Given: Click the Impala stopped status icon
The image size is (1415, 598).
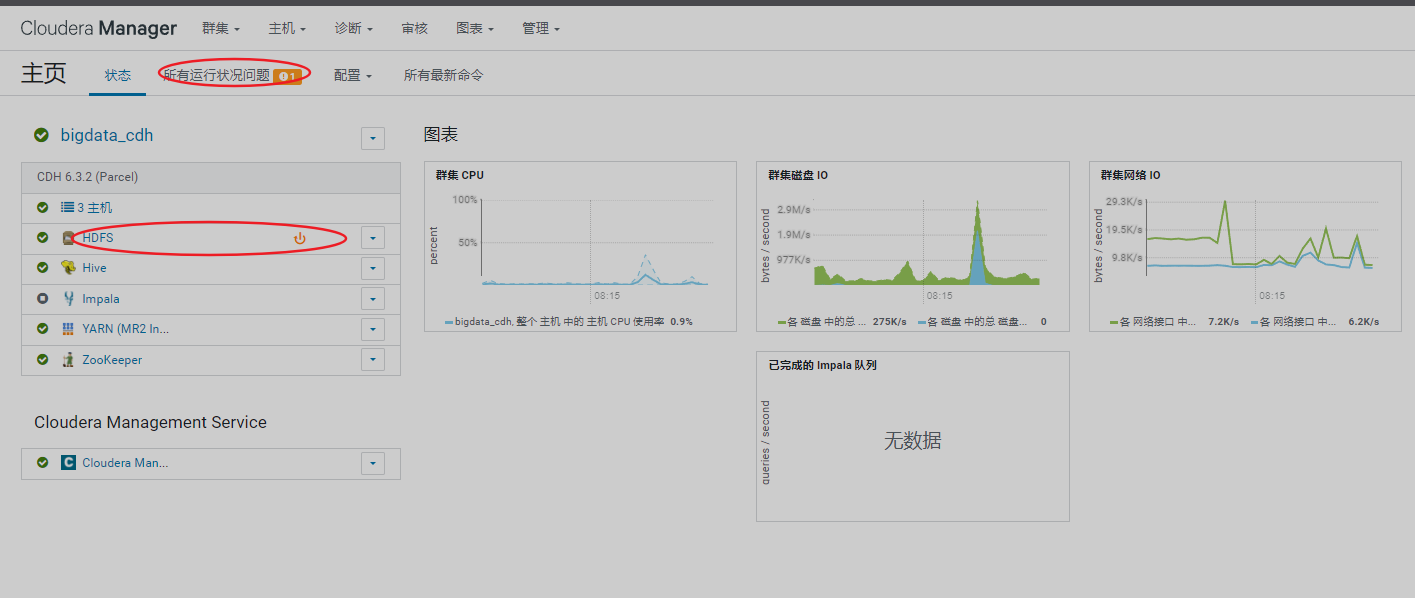Looking at the screenshot, I should [42, 299].
